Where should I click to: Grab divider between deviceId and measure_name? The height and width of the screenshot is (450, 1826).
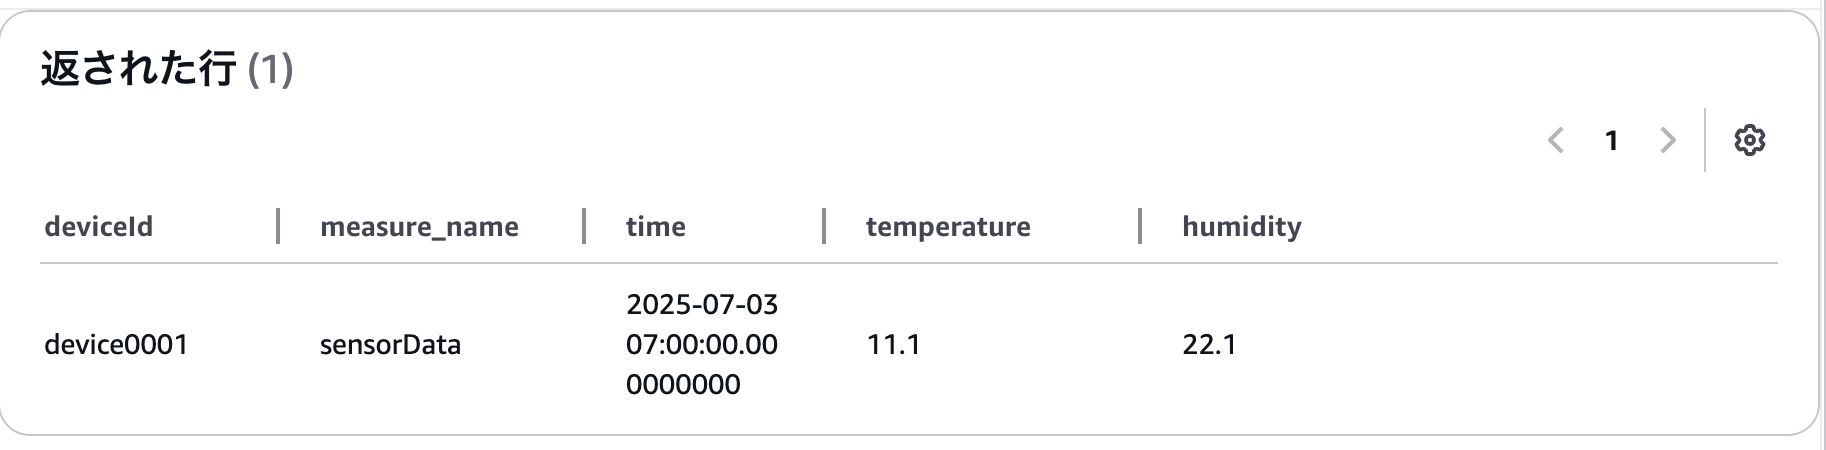(x=278, y=226)
